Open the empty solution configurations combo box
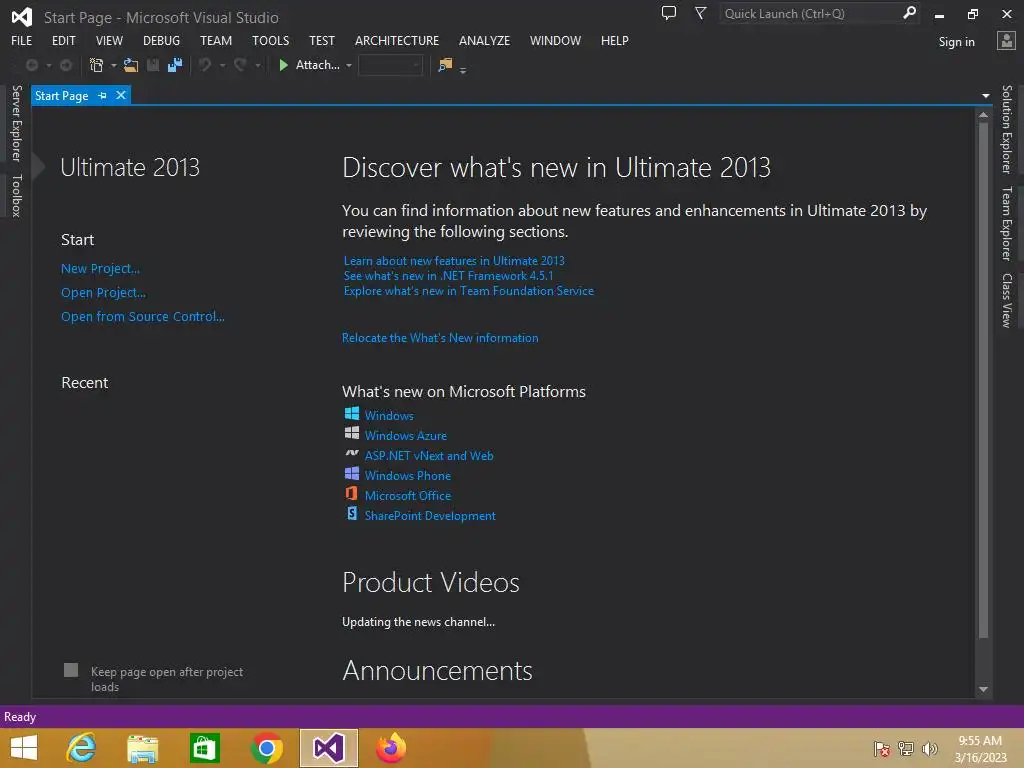Screen dimensions: 1024x768 (390, 65)
